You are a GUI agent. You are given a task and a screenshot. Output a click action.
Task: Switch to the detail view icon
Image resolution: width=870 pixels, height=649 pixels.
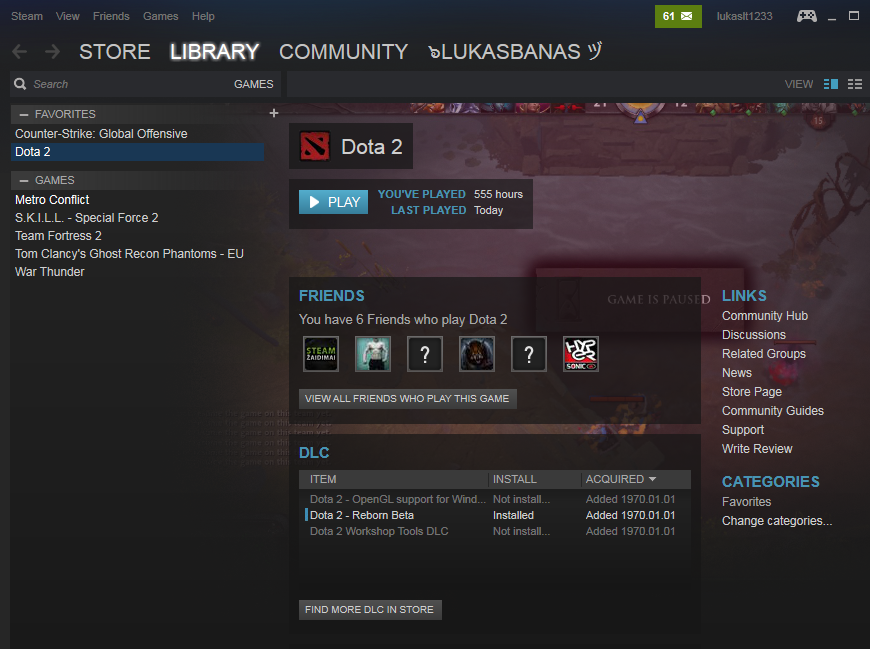[x=831, y=84]
